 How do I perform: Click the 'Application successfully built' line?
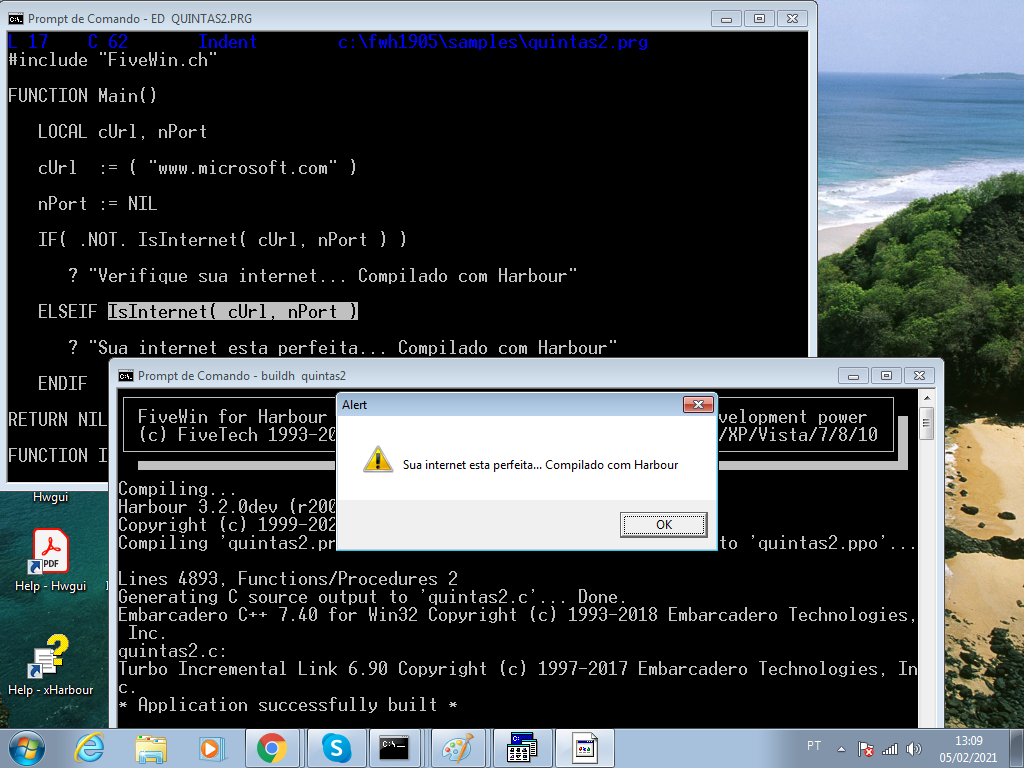(x=287, y=705)
